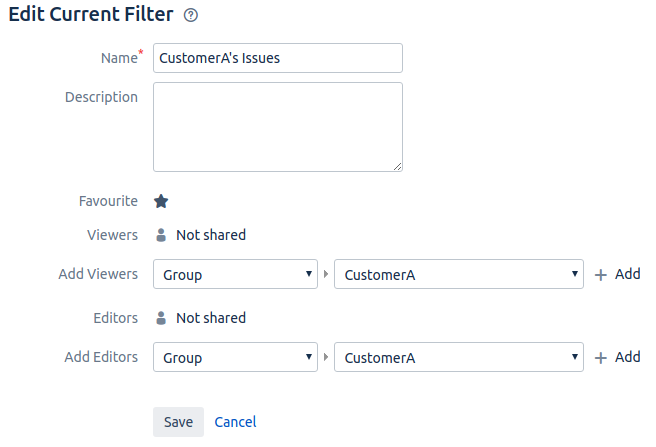
Task: Expand the CustomerA dropdown for Add Editors
Action: 458,358
